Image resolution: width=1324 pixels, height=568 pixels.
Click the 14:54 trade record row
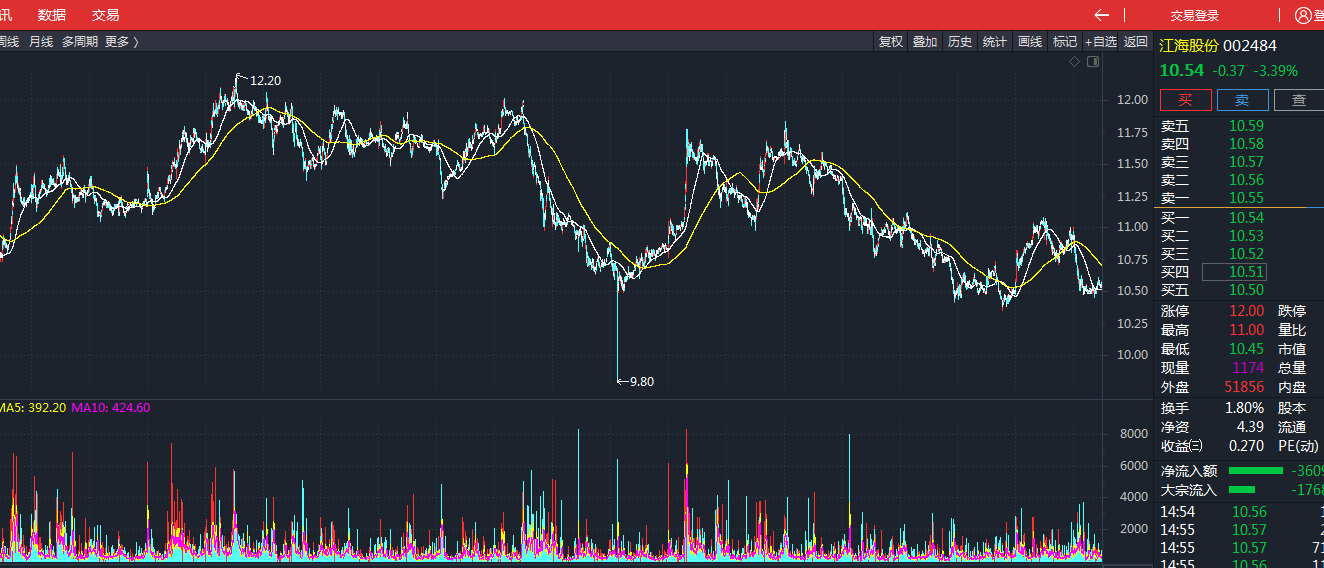click(x=1241, y=512)
